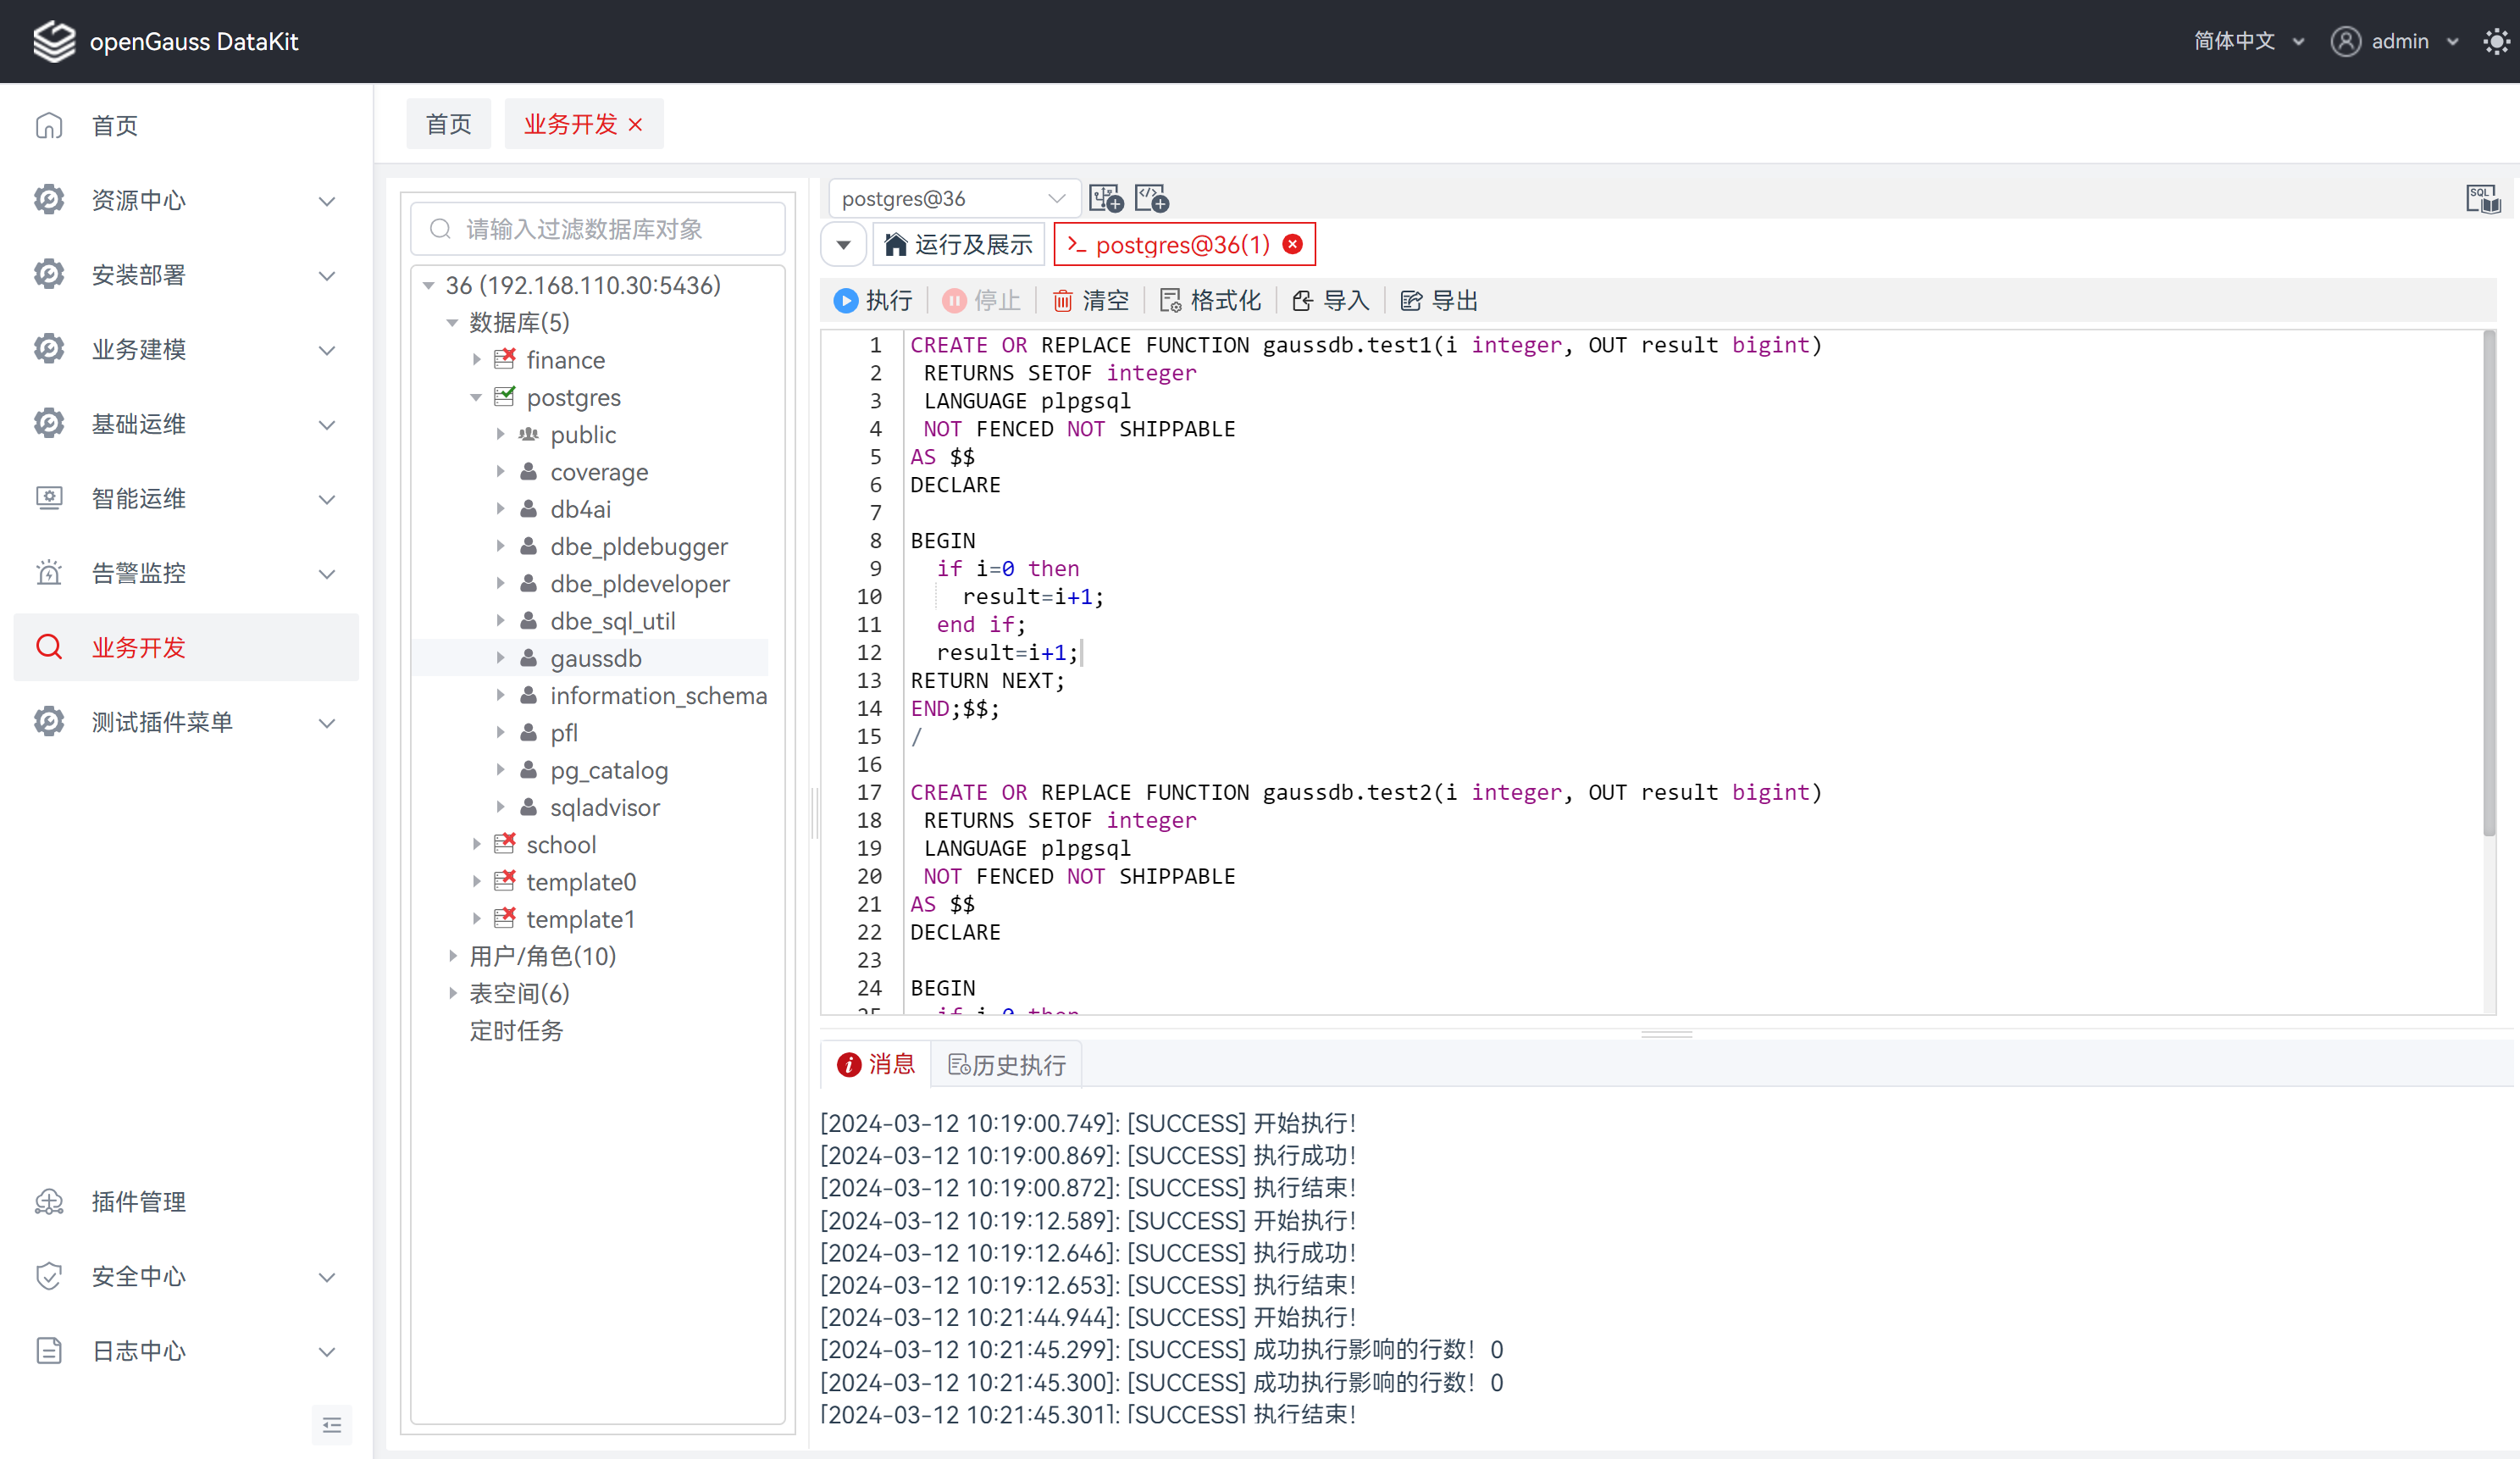This screenshot has width=2520, height=1459.
Task: Click the 日志中心 document icon
Action: 49,1350
